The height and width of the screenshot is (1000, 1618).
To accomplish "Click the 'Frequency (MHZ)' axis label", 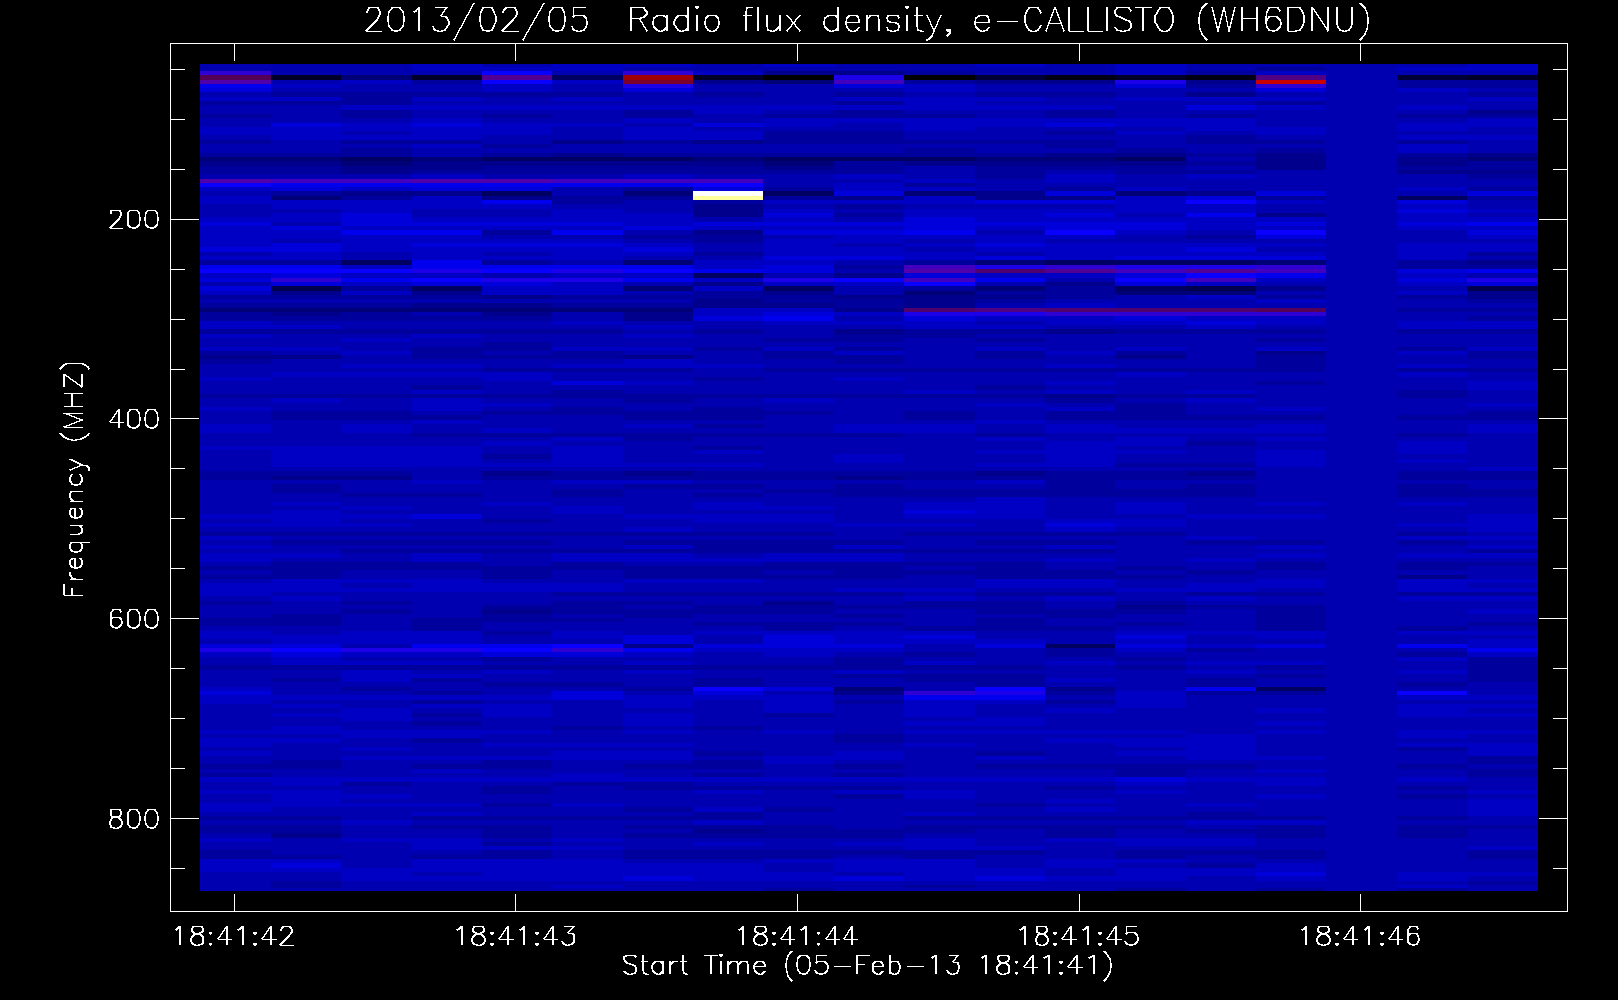I will coord(75,480).
